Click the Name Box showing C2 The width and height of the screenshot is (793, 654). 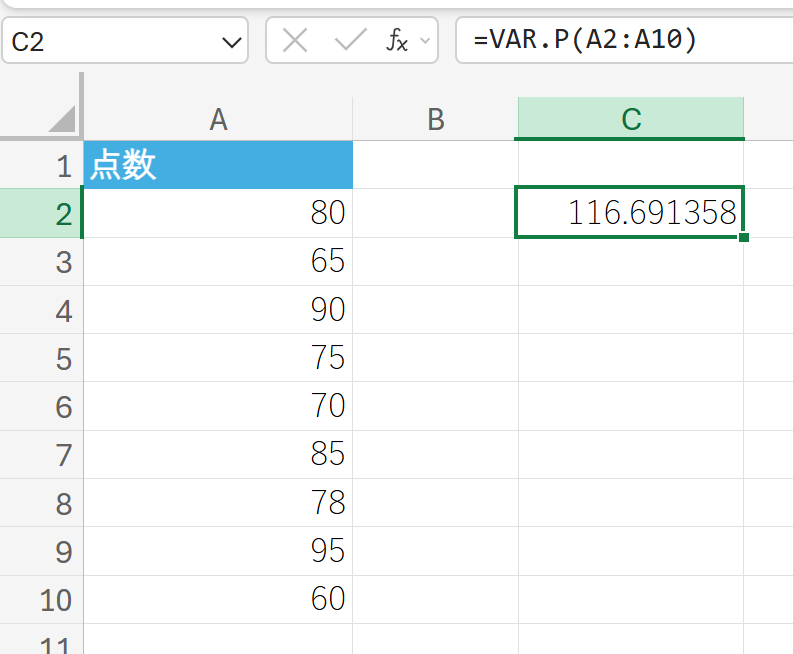point(110,42)
